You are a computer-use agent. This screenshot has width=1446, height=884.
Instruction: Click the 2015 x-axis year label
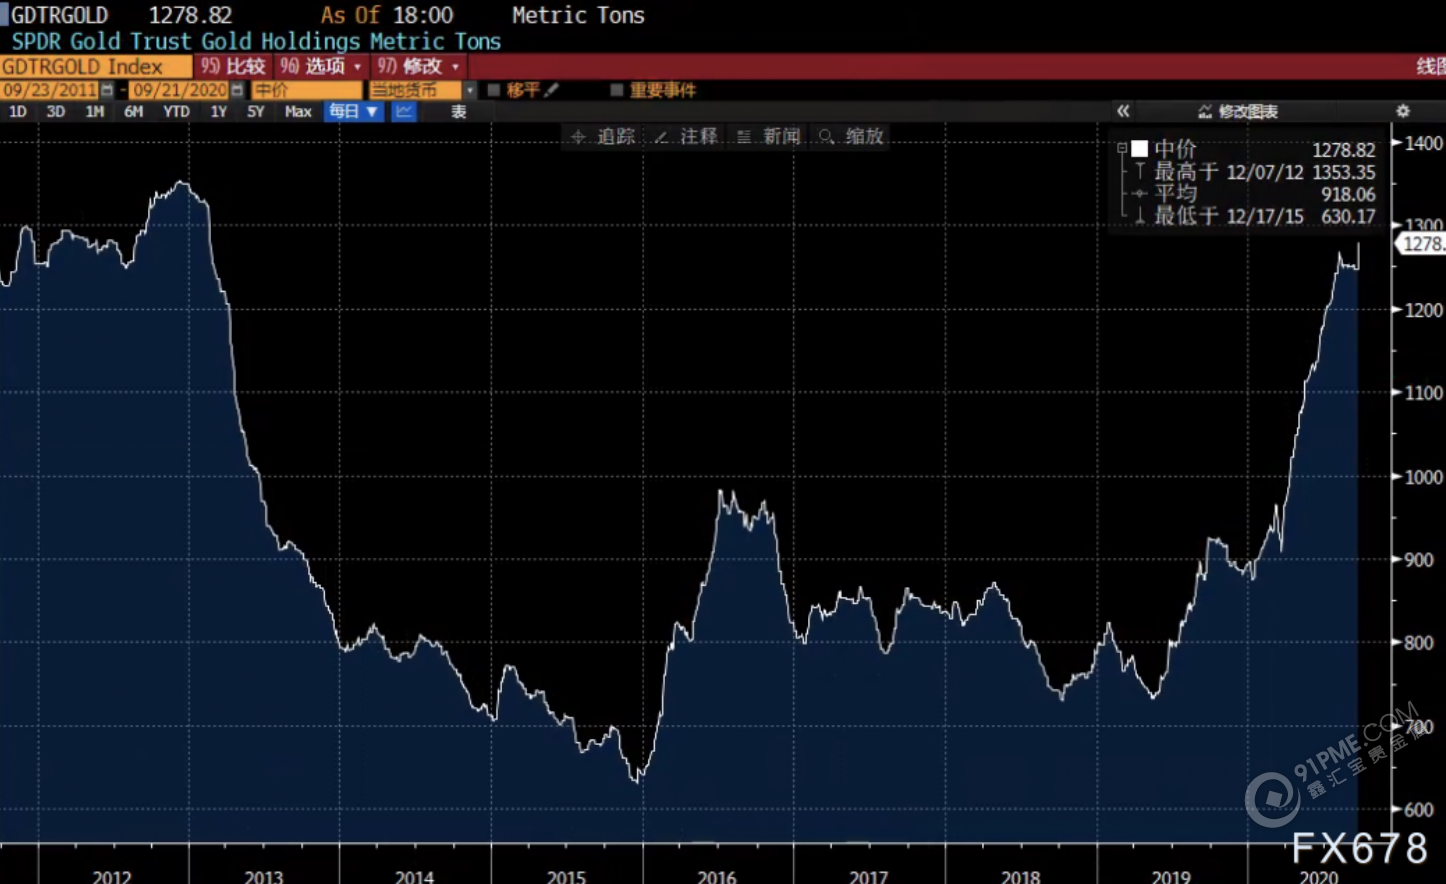[x=566, y=876]
